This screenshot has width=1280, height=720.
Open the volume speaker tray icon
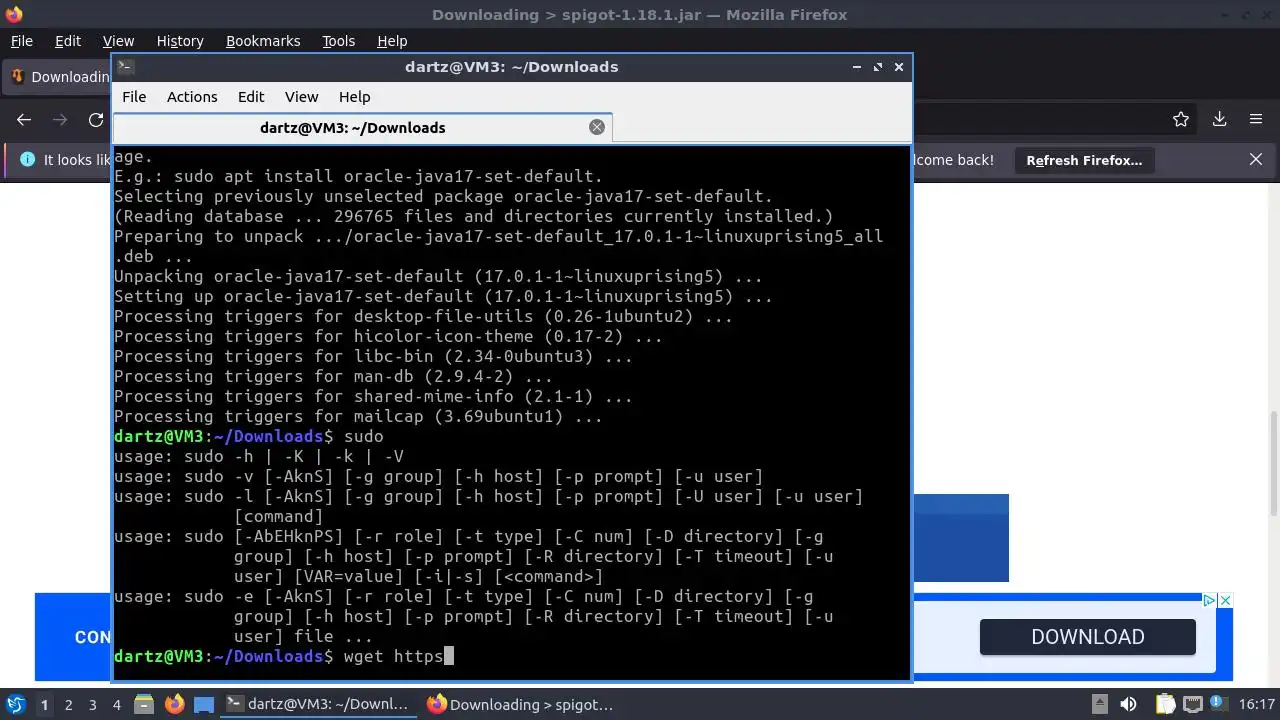[1128, 704]
